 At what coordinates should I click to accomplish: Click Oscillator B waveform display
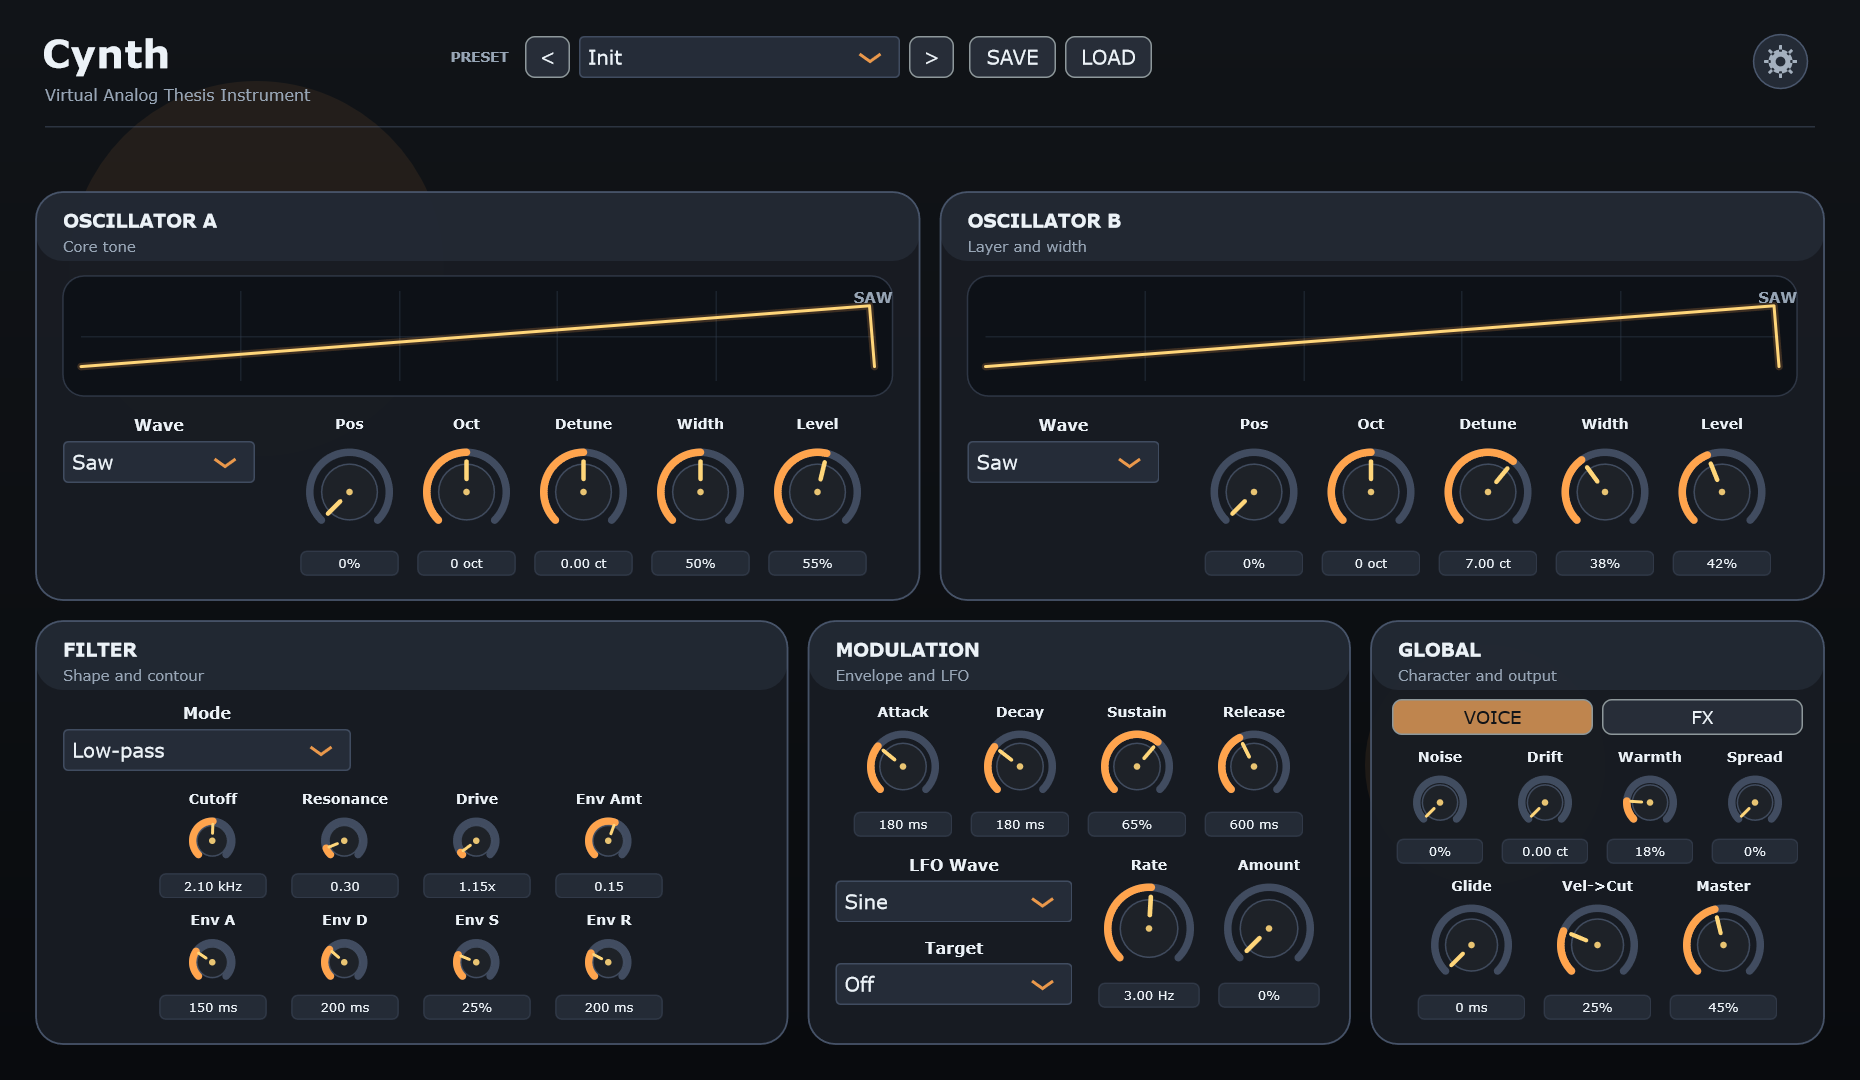tap(1382, 336)
